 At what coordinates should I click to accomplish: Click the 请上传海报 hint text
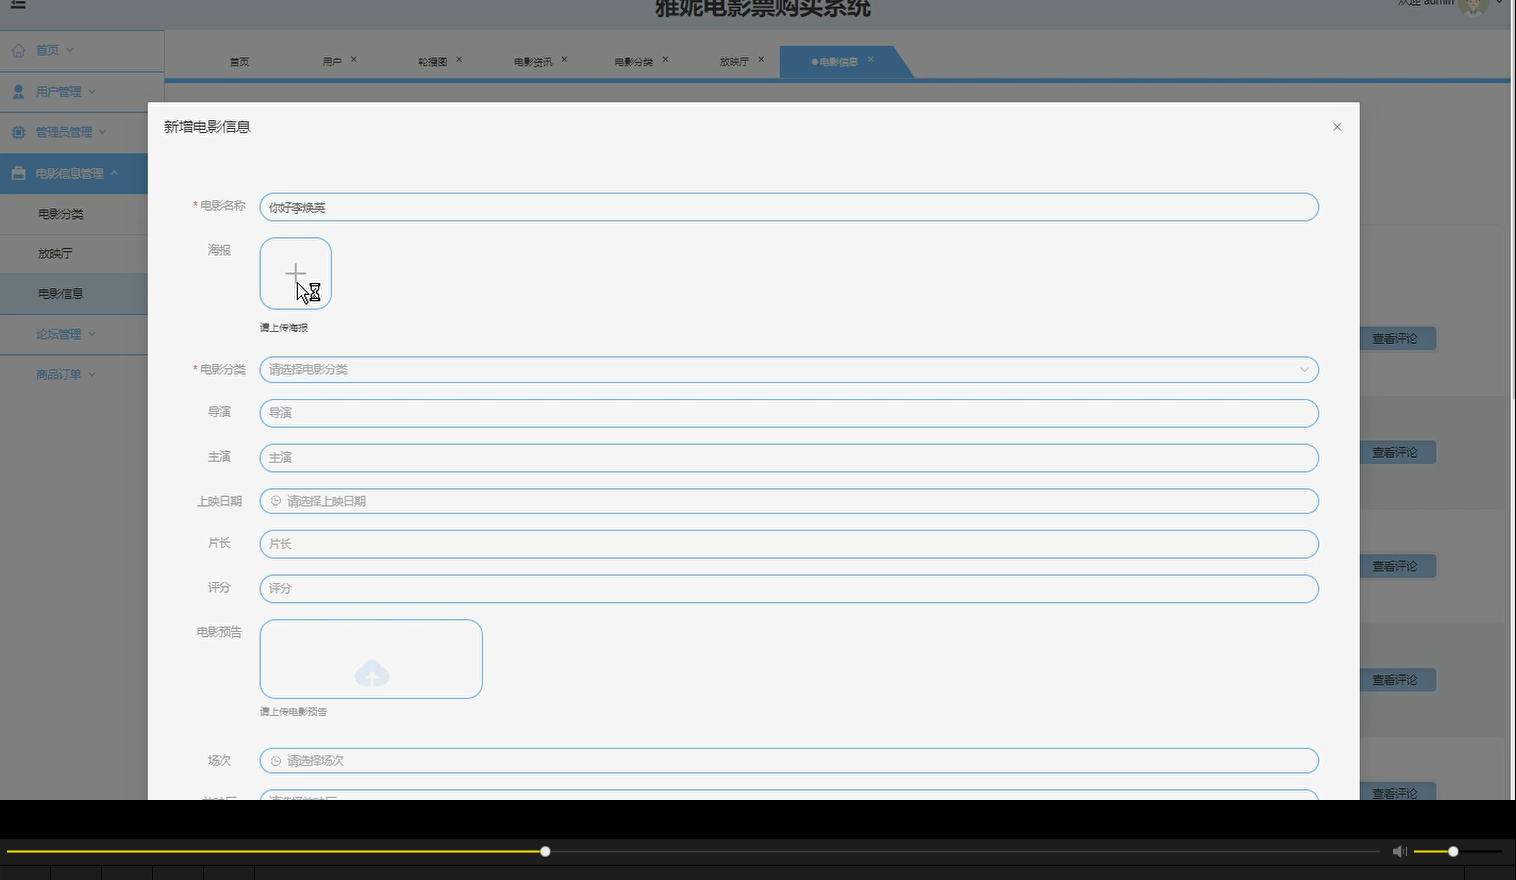coord(284,328)
